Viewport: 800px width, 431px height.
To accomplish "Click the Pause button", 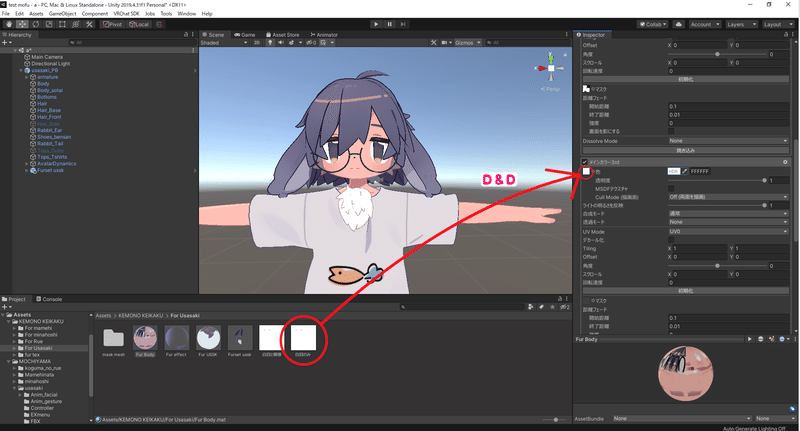I will tap(390, 24).
